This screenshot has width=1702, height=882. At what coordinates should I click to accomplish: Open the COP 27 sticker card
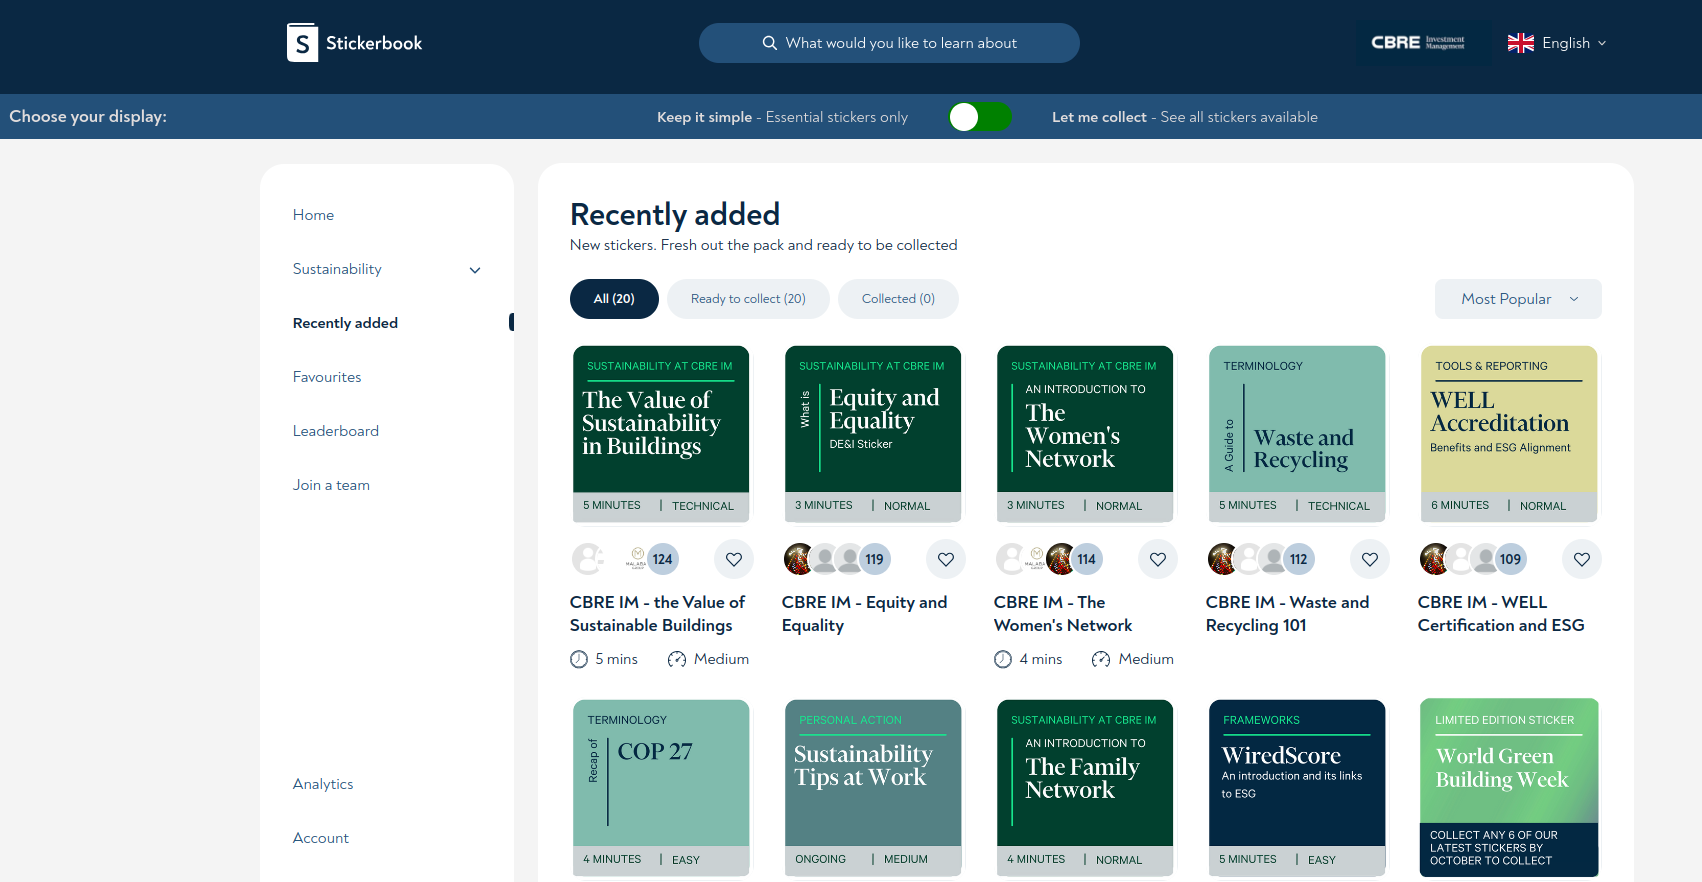661,788
